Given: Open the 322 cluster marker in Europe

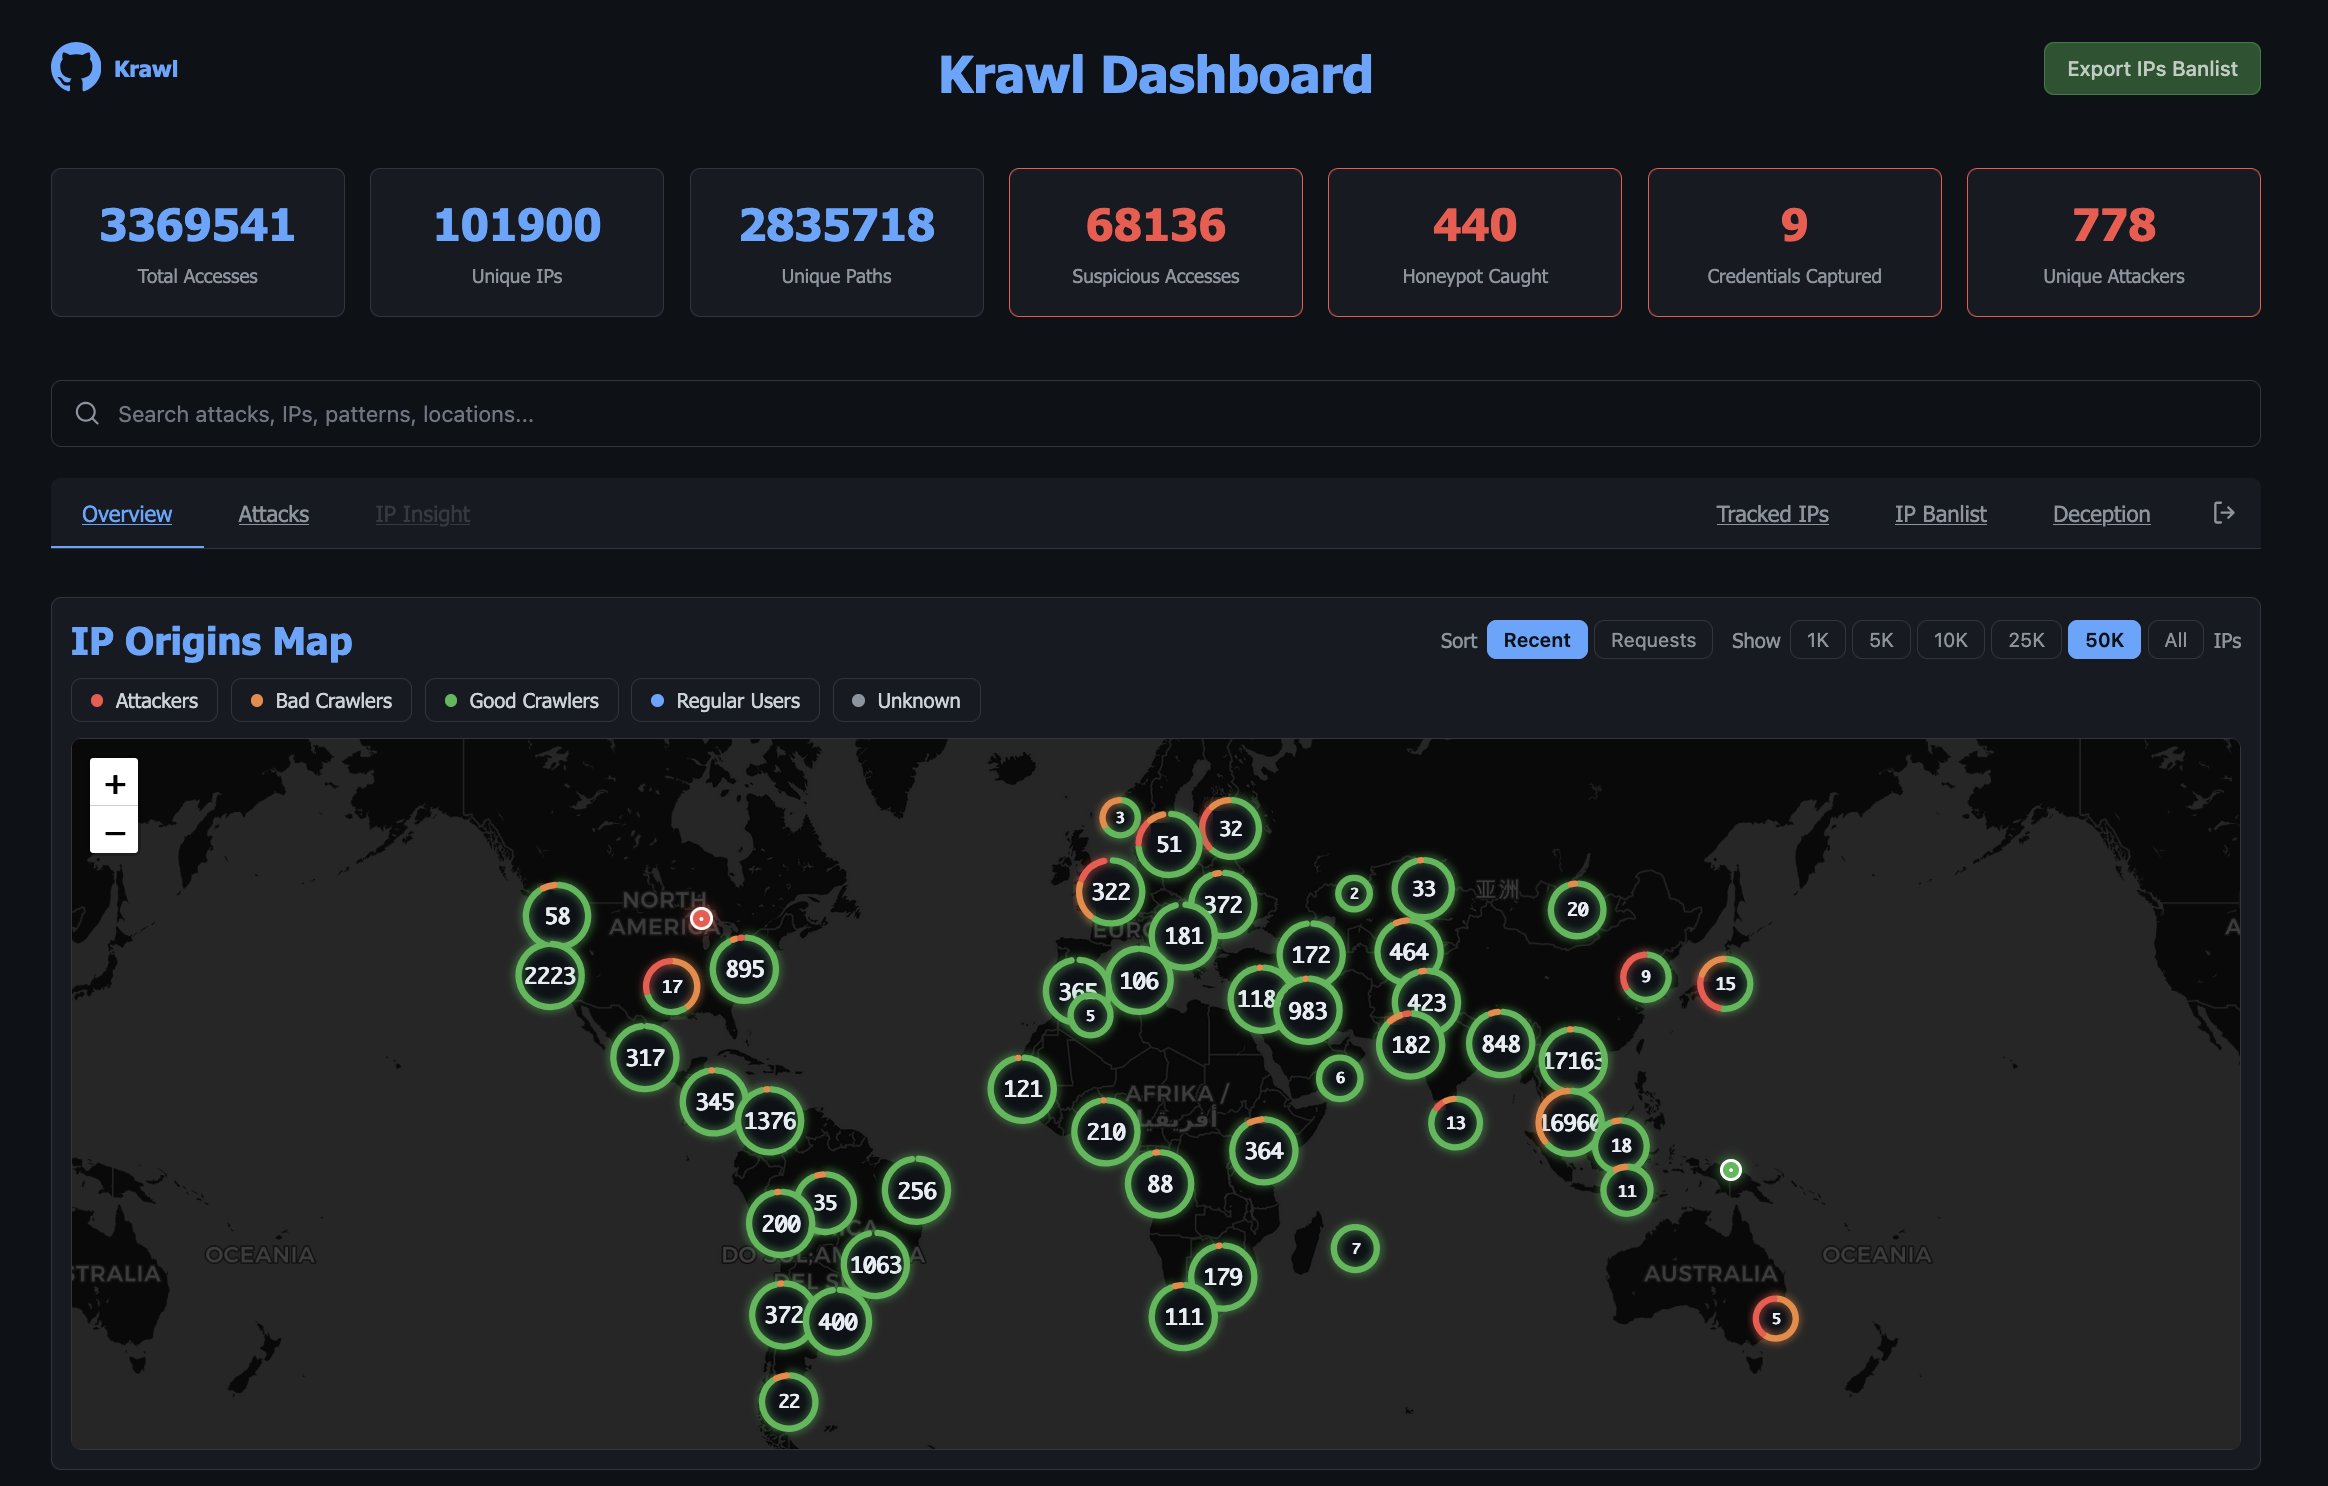Looking at the screenshot, I should [1110, 892].
